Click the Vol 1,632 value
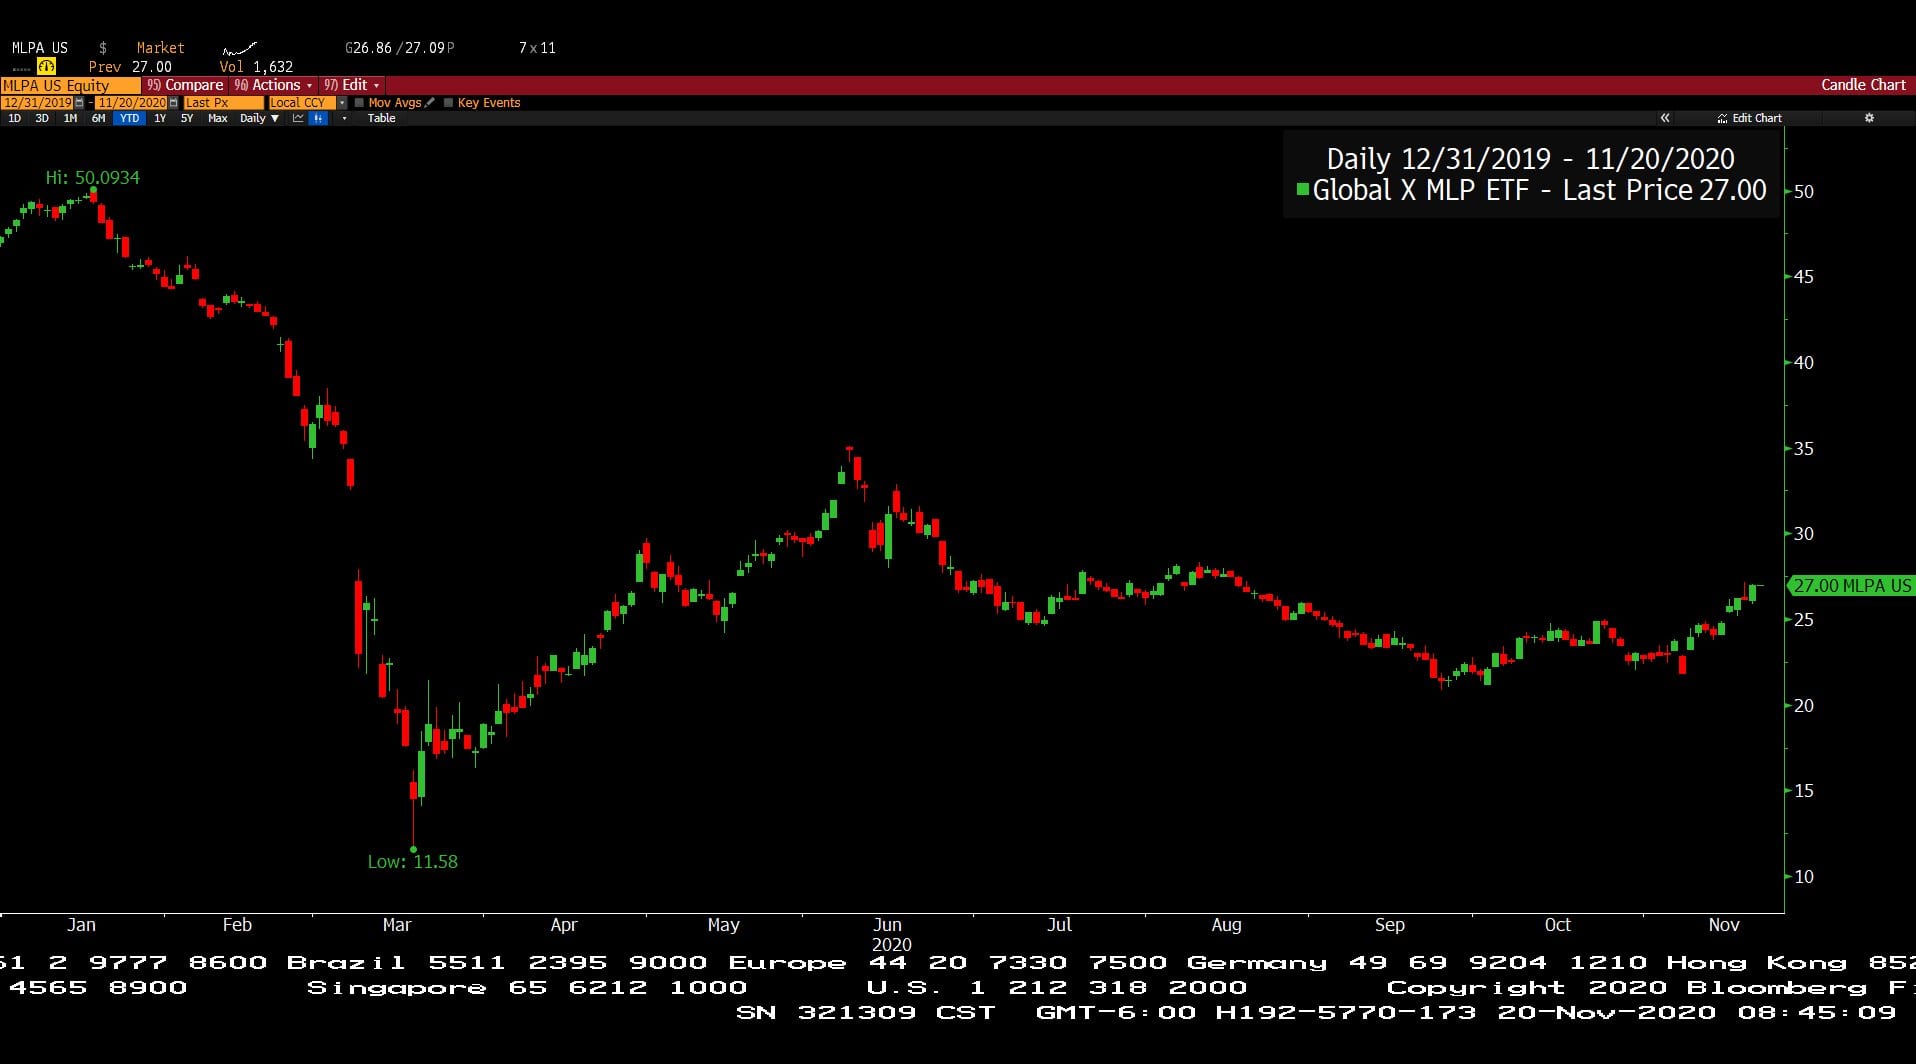 pos(256,67)
